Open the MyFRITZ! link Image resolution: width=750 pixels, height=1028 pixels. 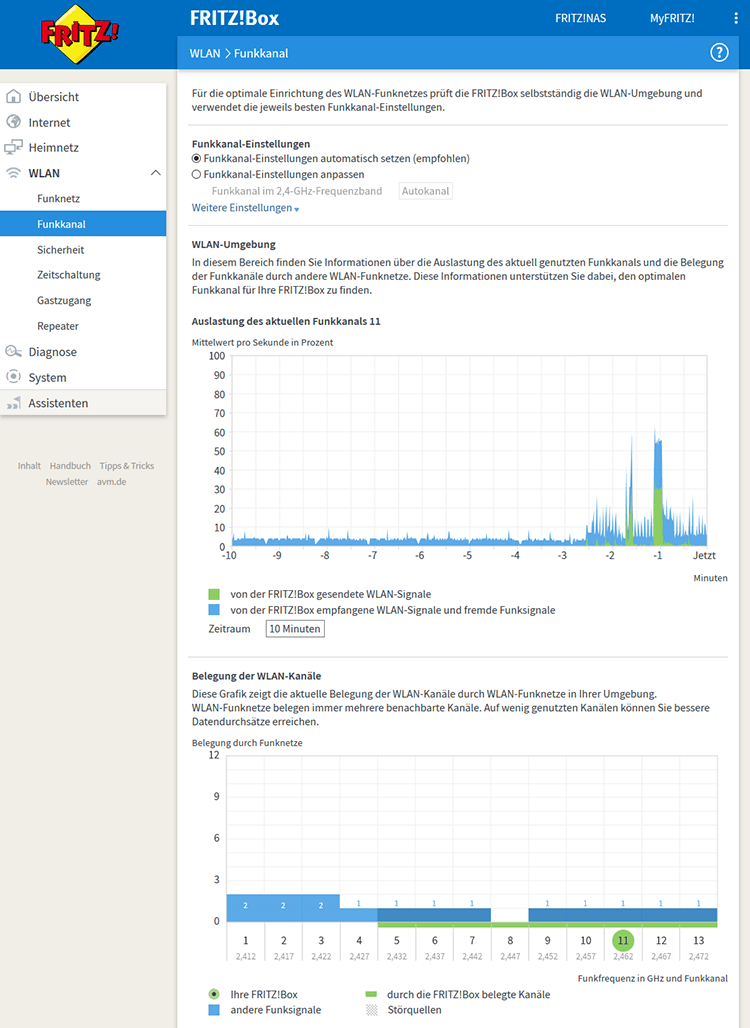(672, 18)
